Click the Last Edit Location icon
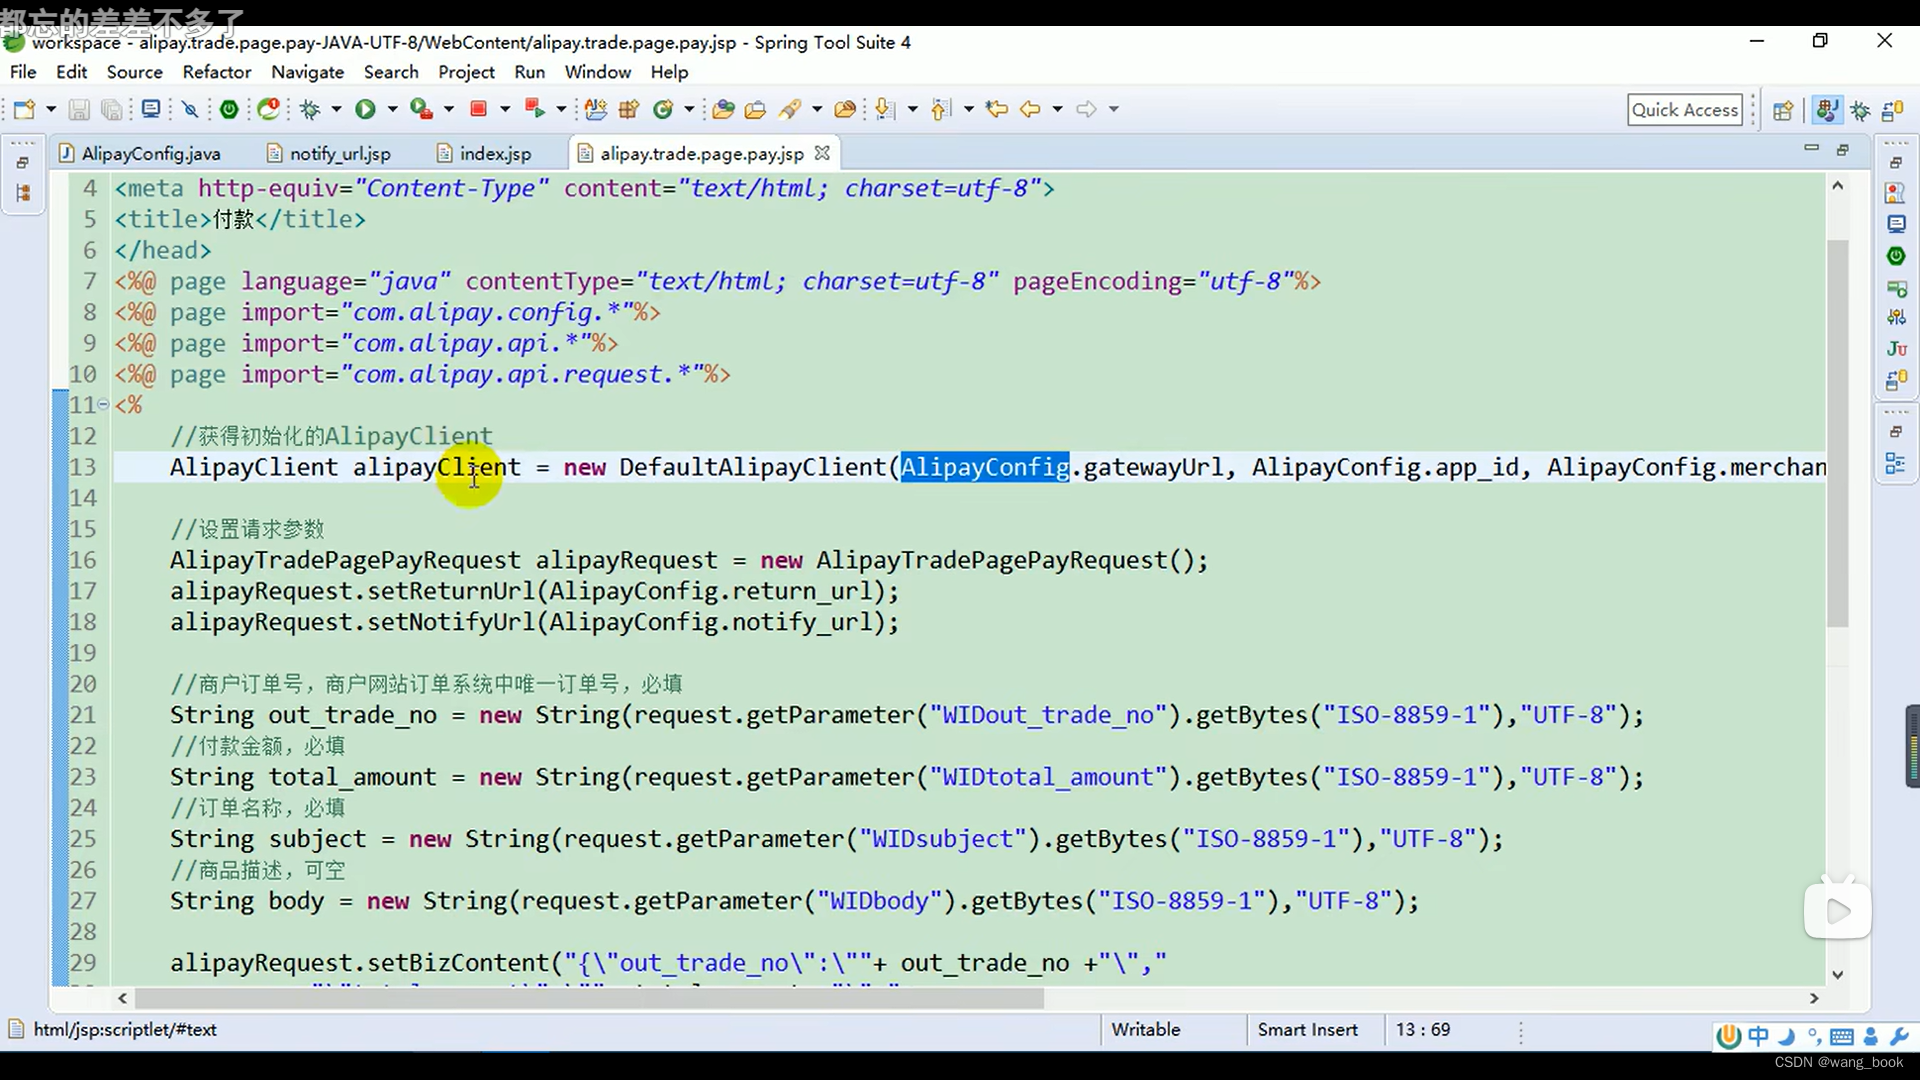Viewport: 1920px width, 1080px height. click(996, 109)
